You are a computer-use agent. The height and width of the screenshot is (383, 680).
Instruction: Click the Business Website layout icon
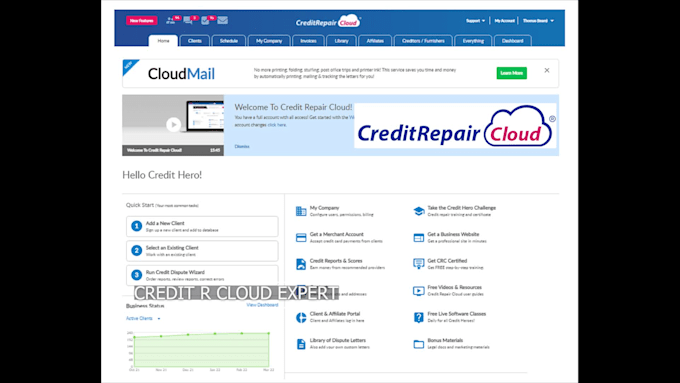click(x=418, y=238)
